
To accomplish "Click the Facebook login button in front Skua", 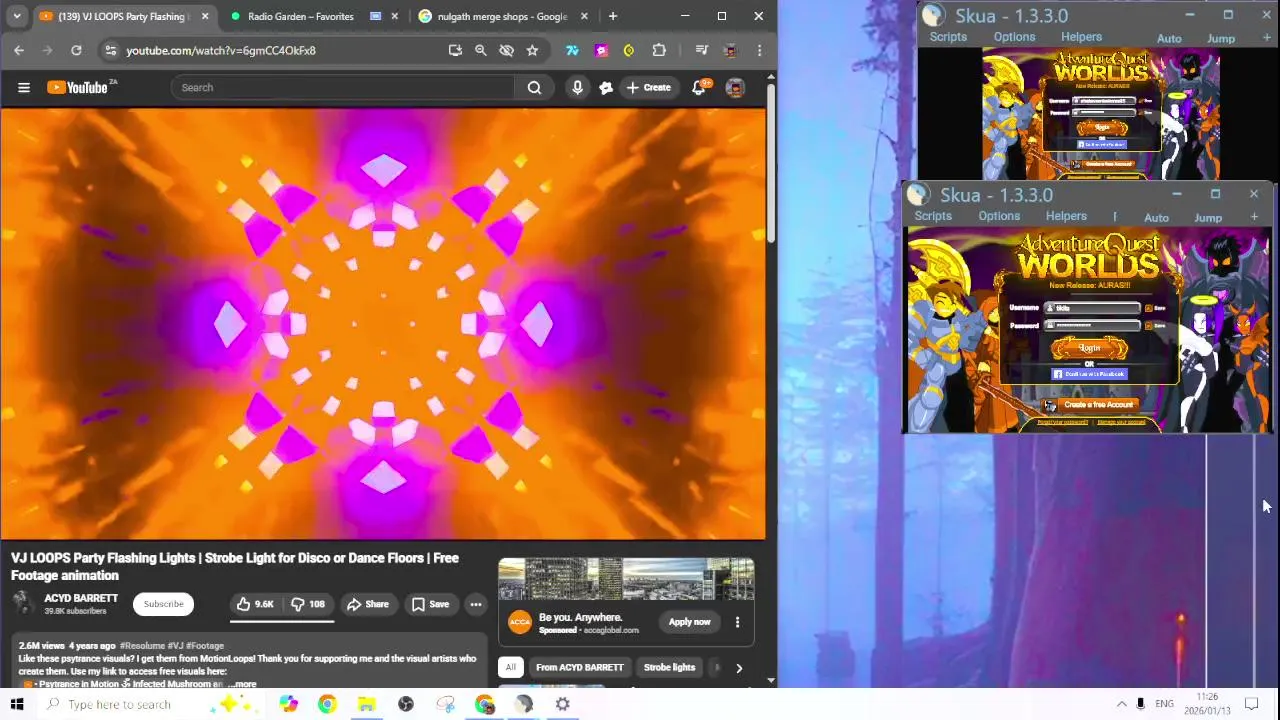I will [x=1089, y=374].
